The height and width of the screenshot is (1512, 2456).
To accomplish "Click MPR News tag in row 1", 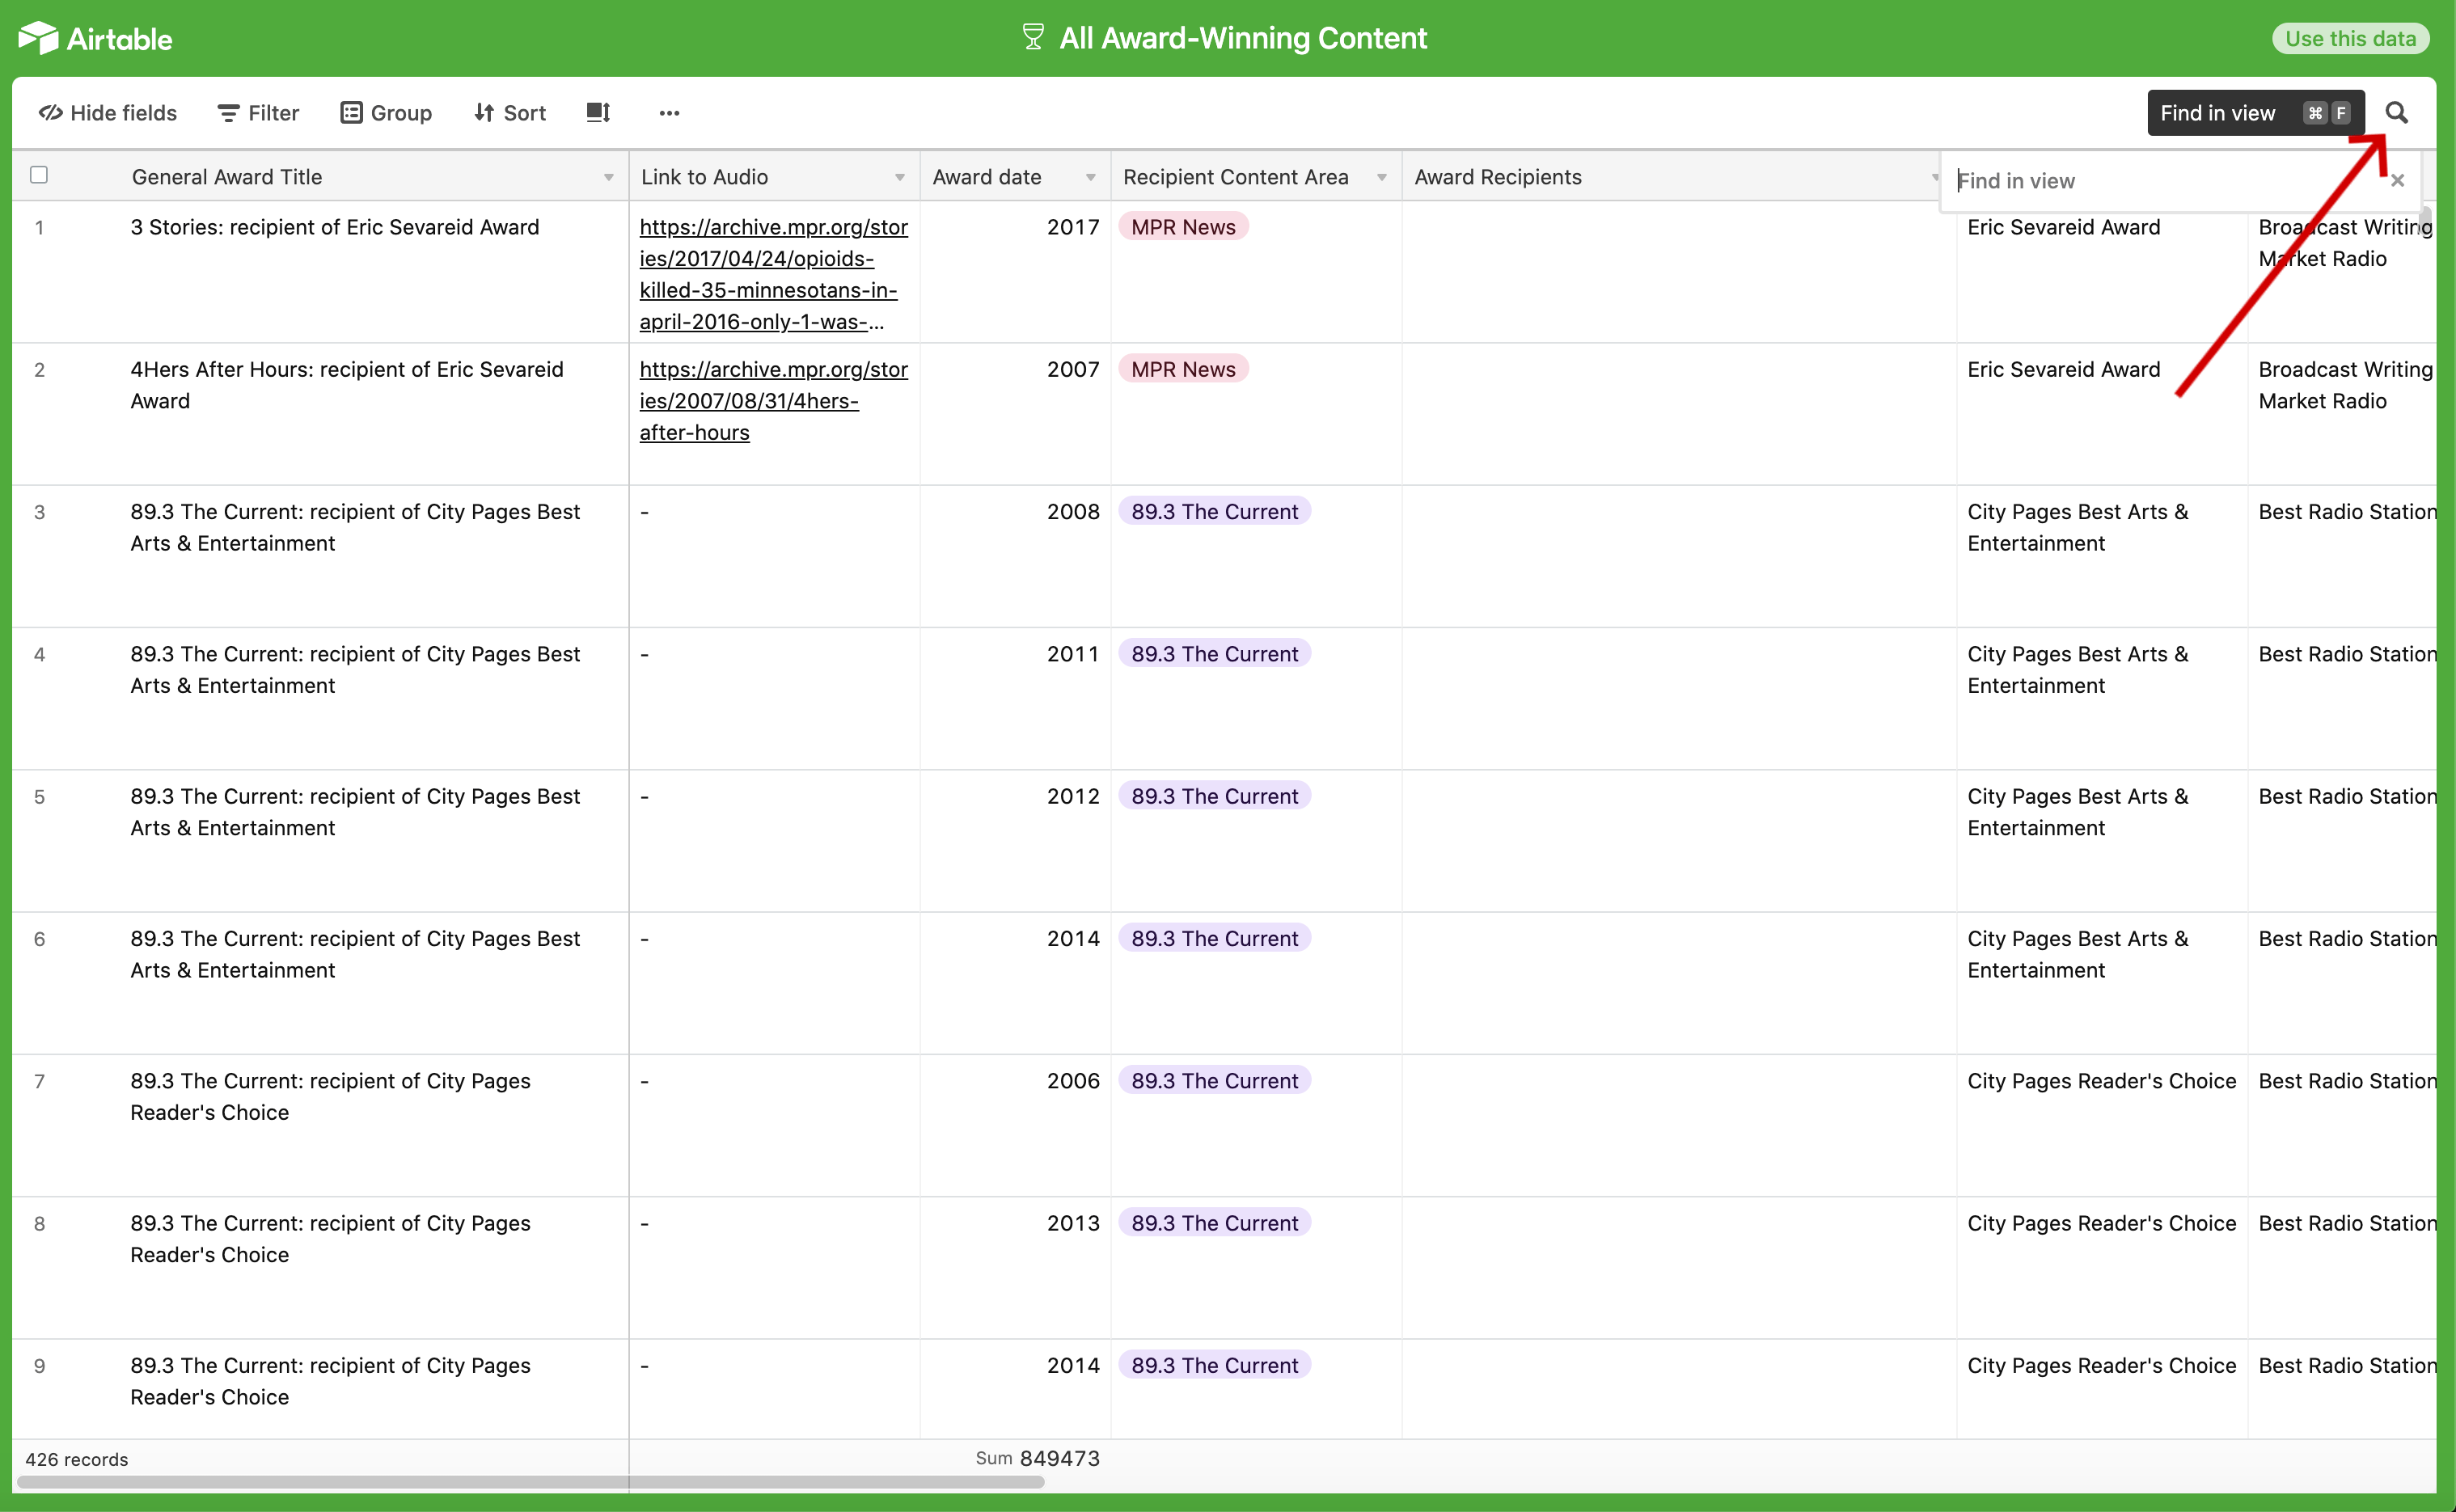I will pos(1183,227).
